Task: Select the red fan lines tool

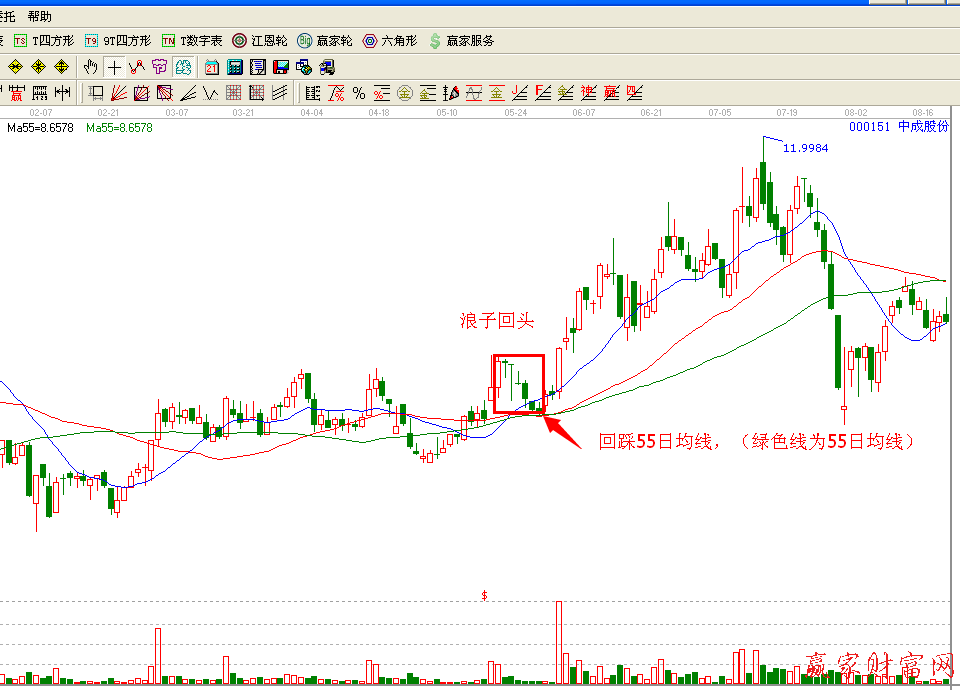Action: pos(119,93)
